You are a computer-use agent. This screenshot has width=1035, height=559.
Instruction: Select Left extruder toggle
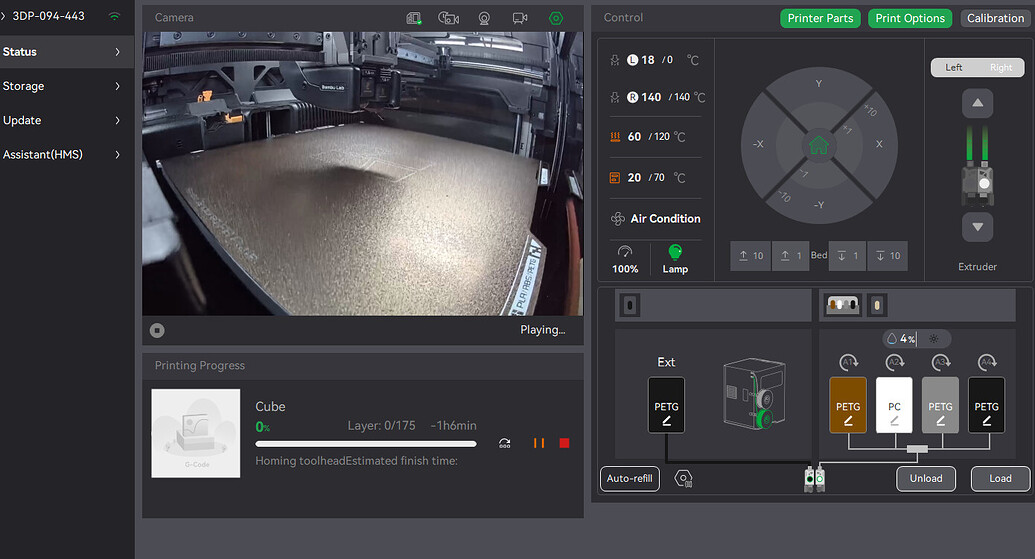click(x=954, y=67)
